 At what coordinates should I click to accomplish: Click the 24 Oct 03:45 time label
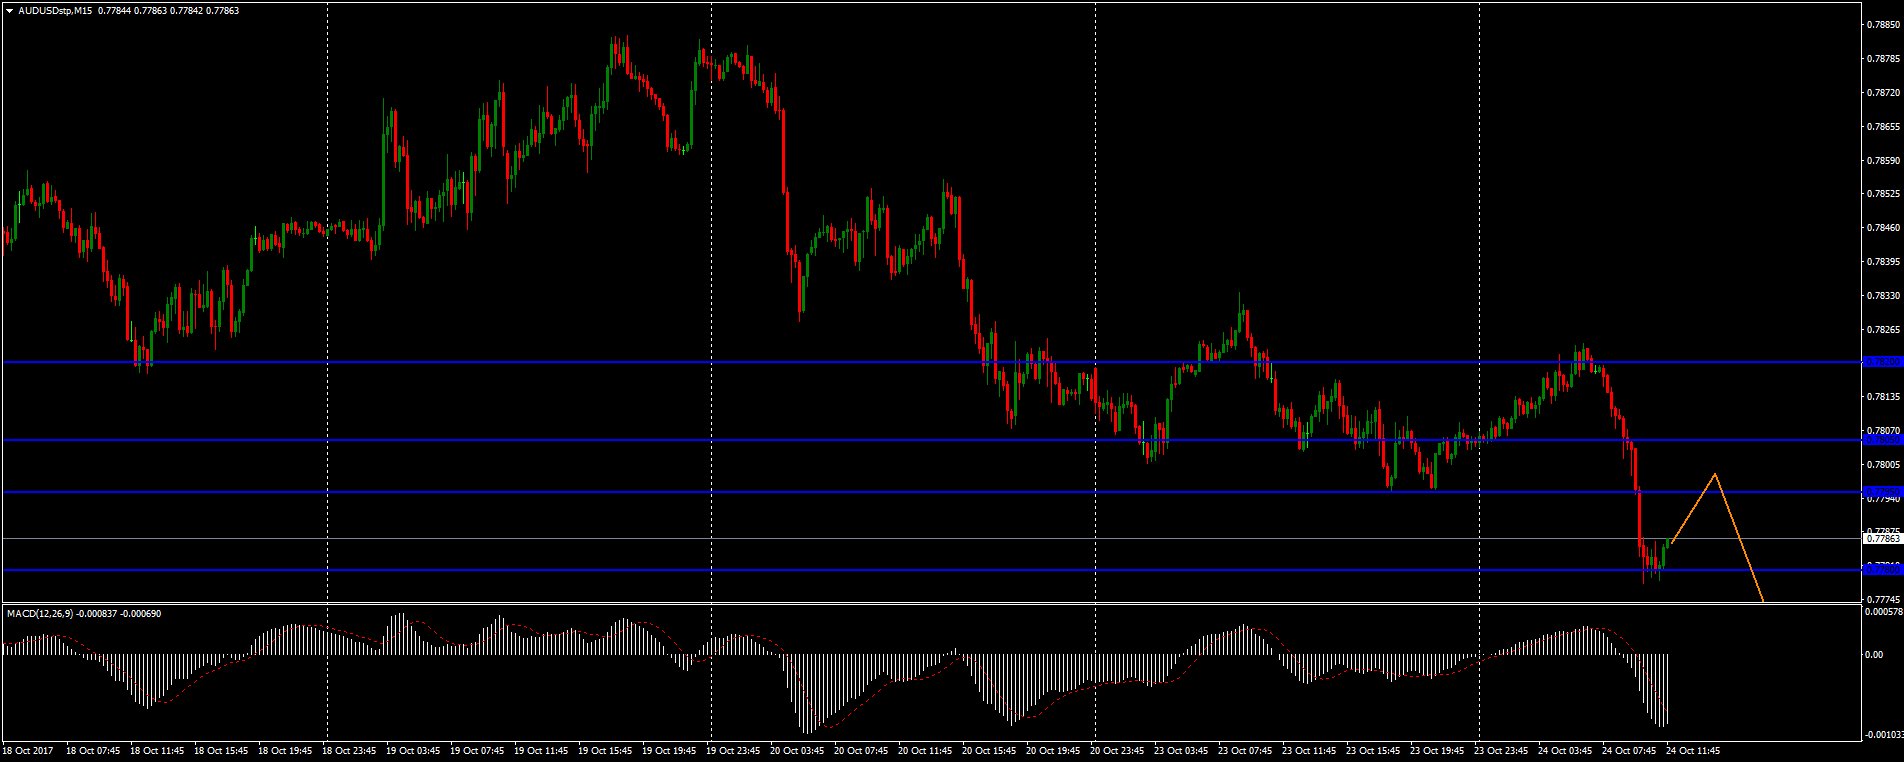[1564, 750]
